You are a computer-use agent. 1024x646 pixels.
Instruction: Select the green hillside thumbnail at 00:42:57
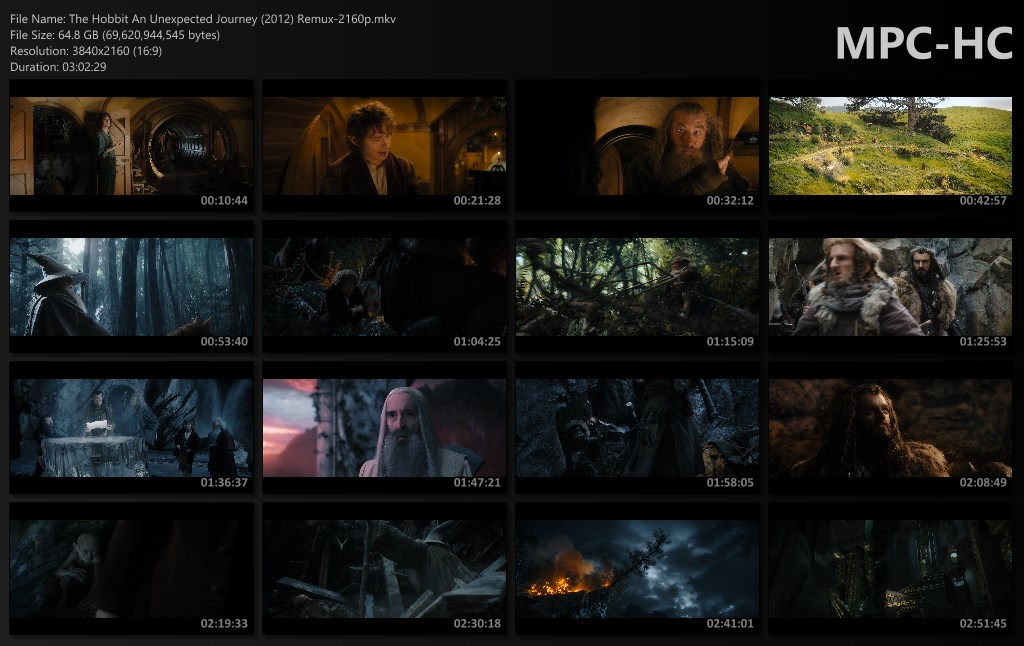[890, 145]
